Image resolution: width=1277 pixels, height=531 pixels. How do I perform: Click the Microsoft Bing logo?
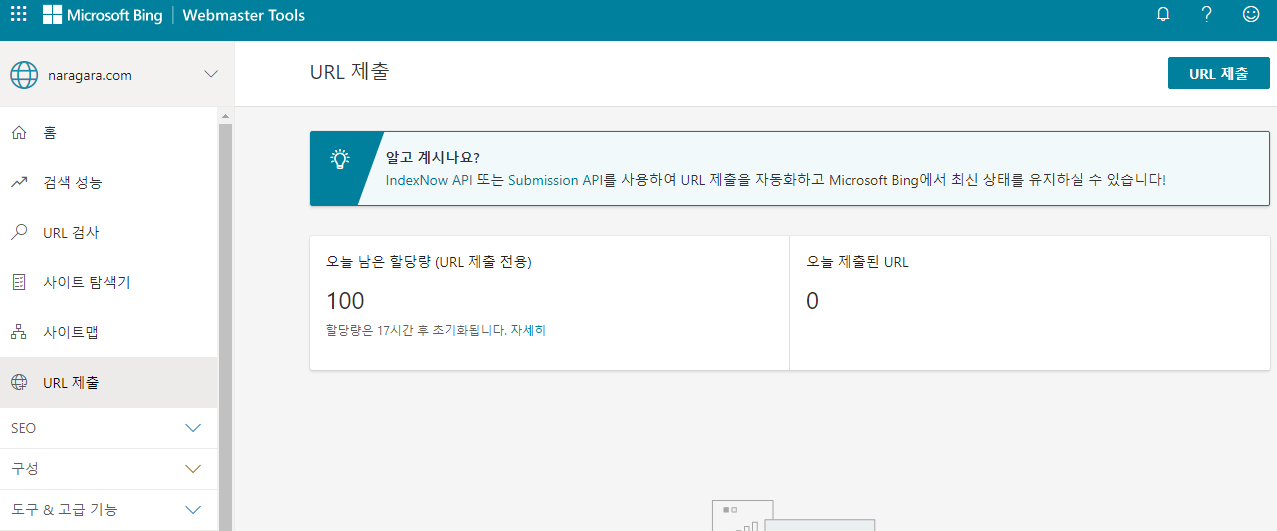point(102,15)
